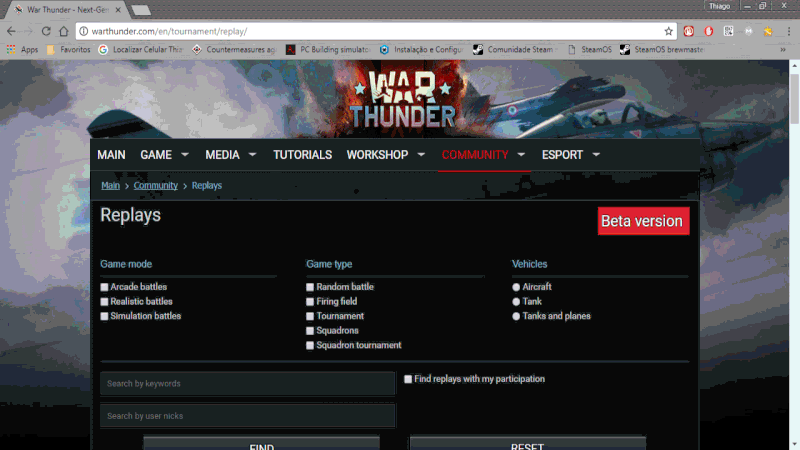Check the Squadrons game type

tap(310, 331)
